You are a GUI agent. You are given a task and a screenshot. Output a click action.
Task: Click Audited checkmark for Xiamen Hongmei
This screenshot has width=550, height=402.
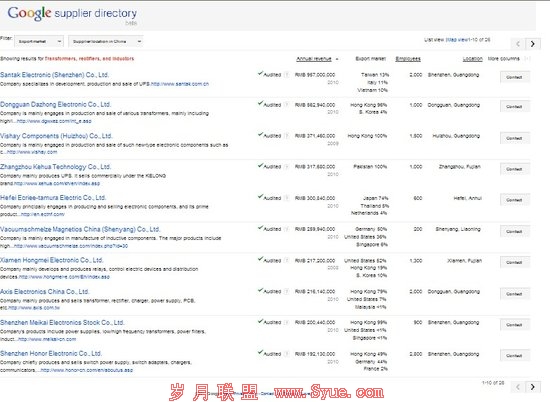(260, 259)
